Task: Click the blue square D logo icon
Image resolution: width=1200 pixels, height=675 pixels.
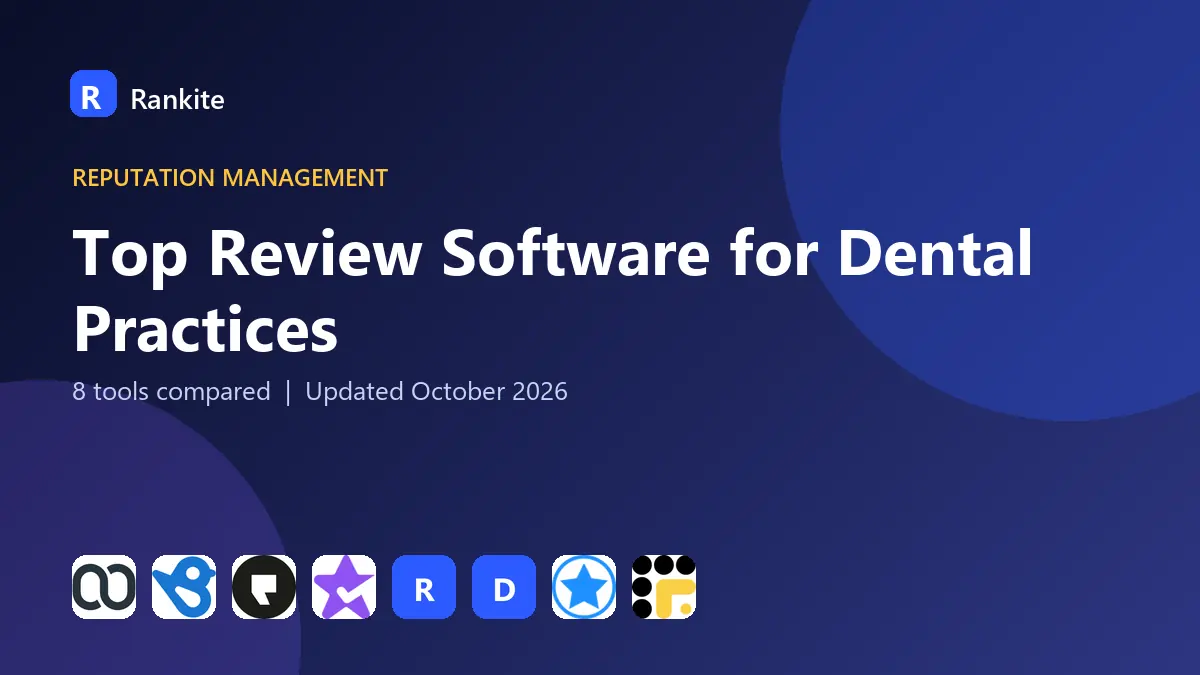Action: tap(504, 587)
